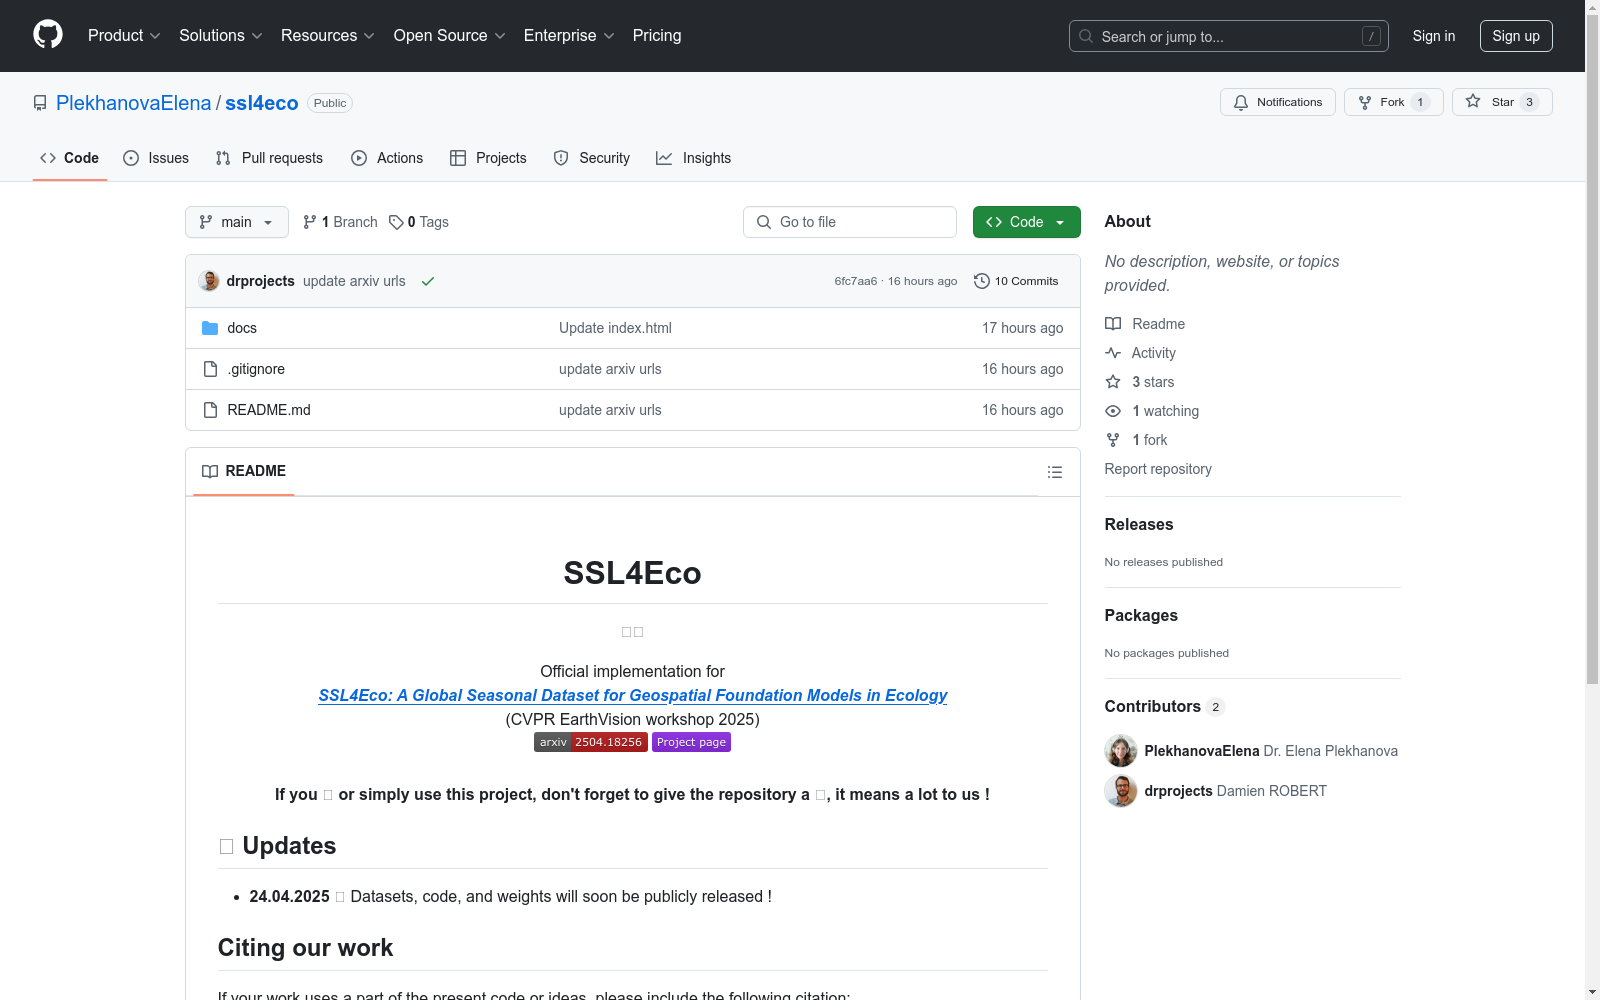Open the drprojects author link in commit bar

pyautogui.click(x=261, y=281)
